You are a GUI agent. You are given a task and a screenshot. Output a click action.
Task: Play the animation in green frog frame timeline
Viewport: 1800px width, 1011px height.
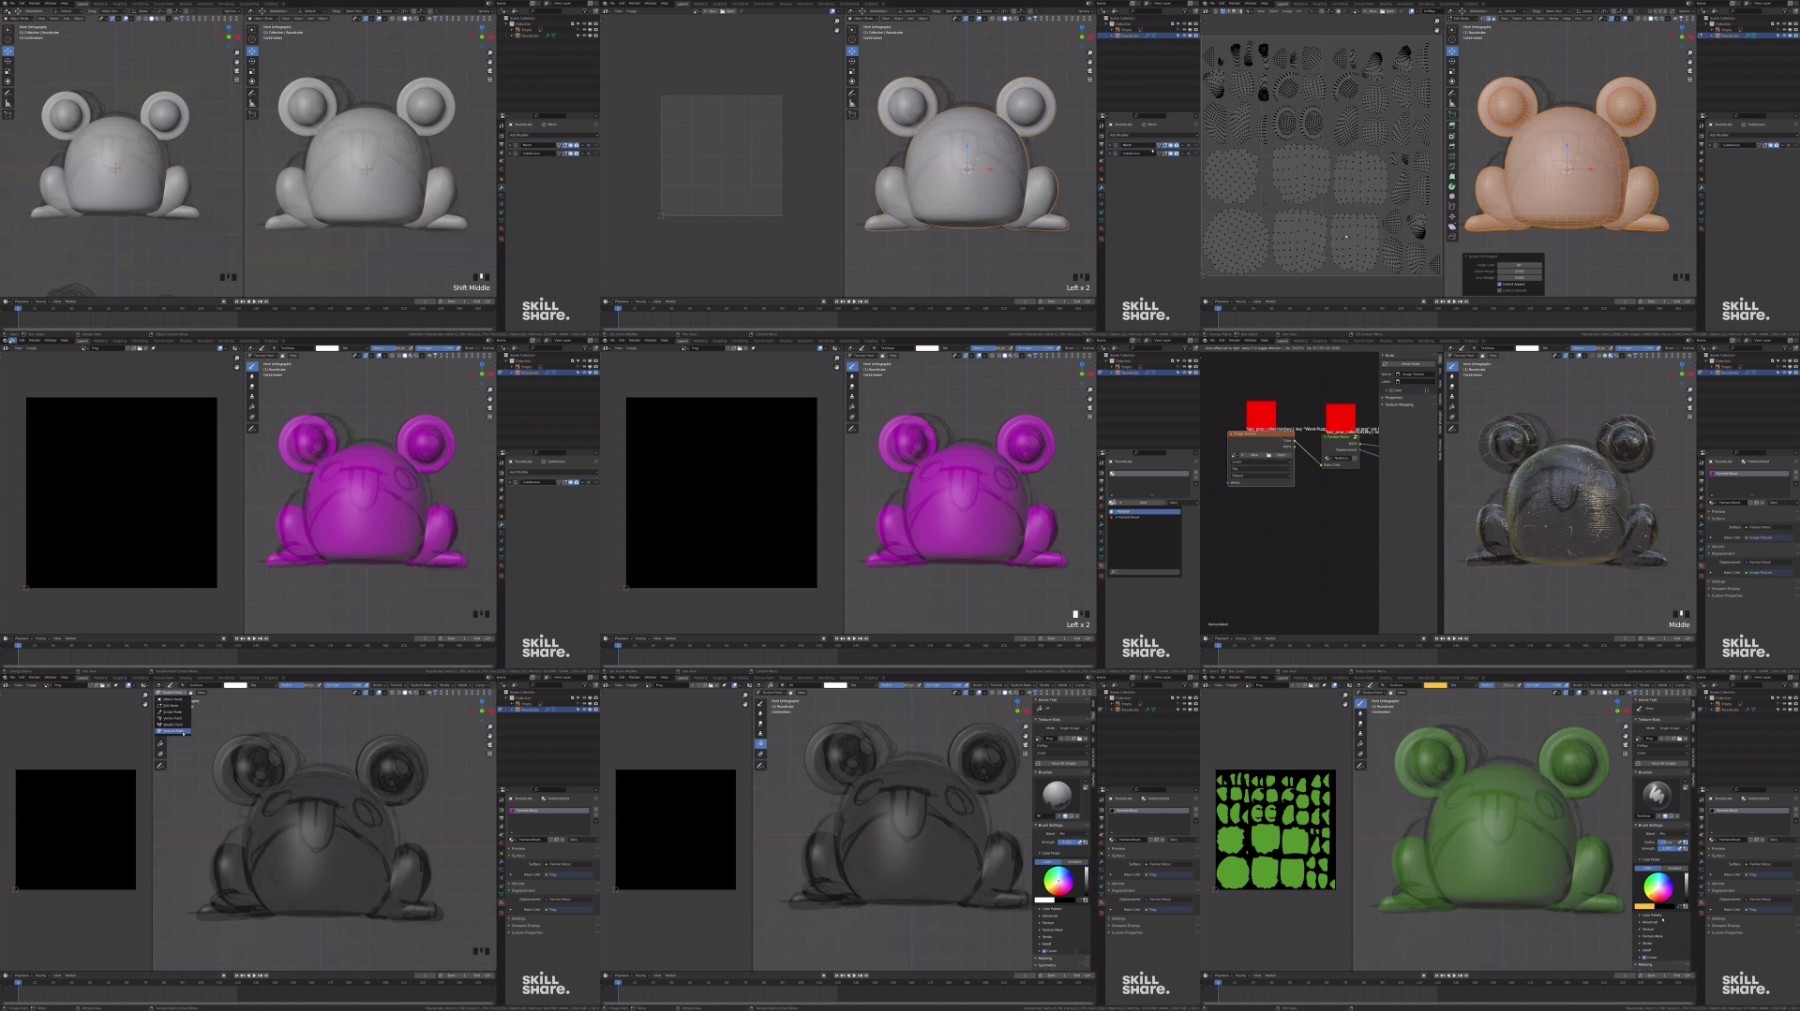click(x=1454, y=975)
